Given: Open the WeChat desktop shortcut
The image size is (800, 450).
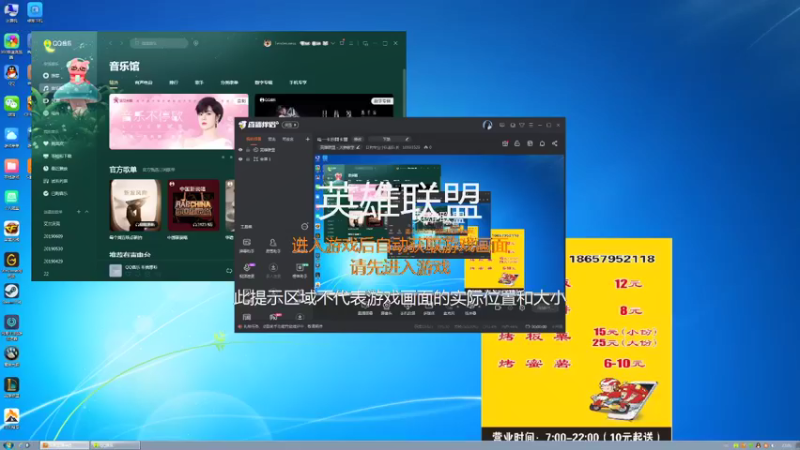Looking at the screenshot, I should click(11, 106).
